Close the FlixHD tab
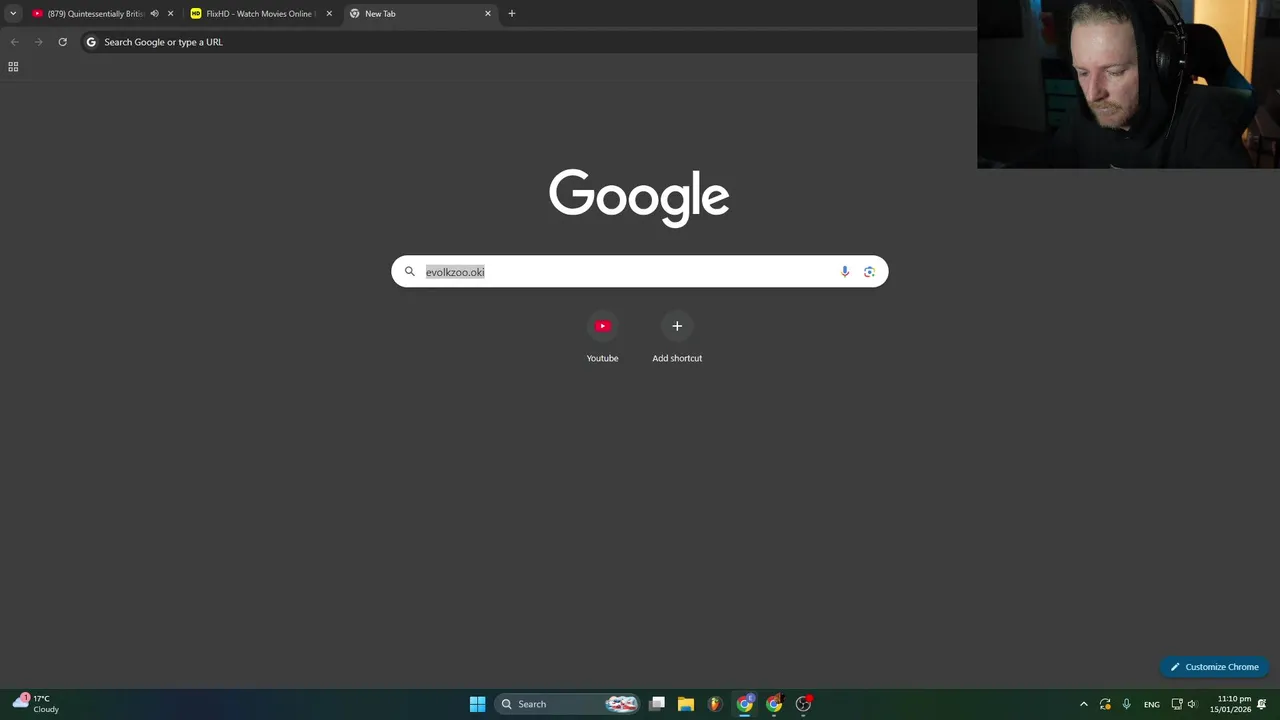The height and width of the screenshot is (720, 1280). (x=329, y=14)
